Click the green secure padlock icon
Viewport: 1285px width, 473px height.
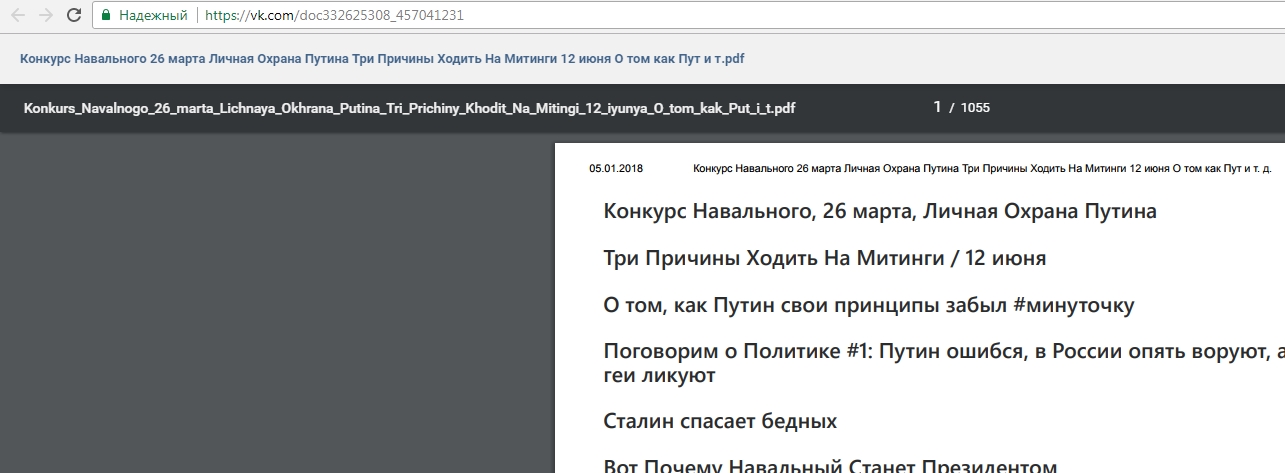[x=106, y=15]
